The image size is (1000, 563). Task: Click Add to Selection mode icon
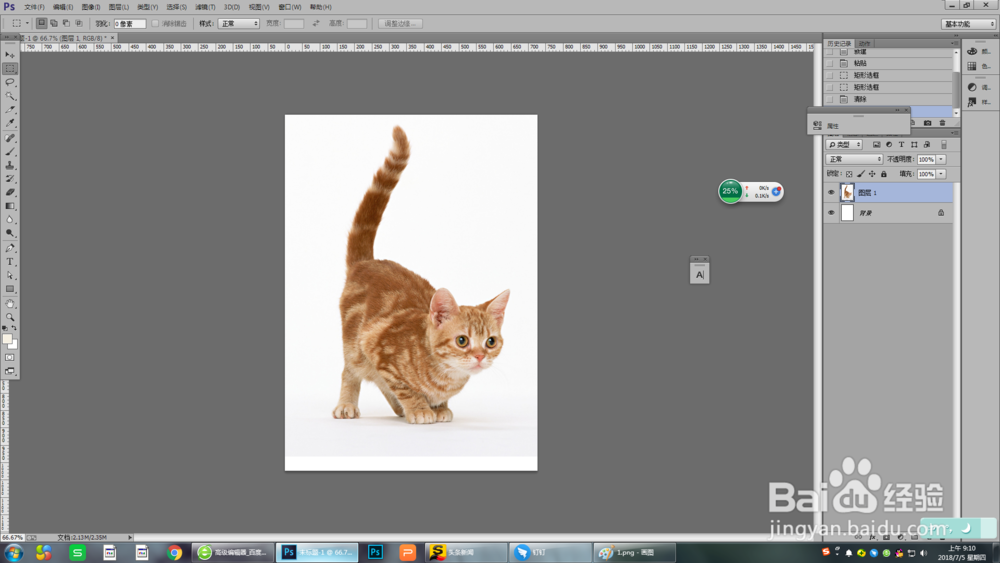(x=54, y=23)
